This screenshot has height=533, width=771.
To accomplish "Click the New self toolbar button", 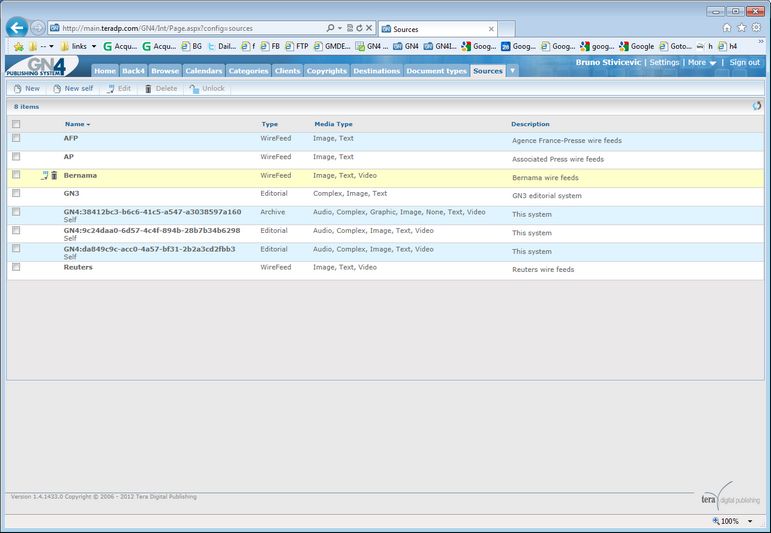I will (73, 89).
